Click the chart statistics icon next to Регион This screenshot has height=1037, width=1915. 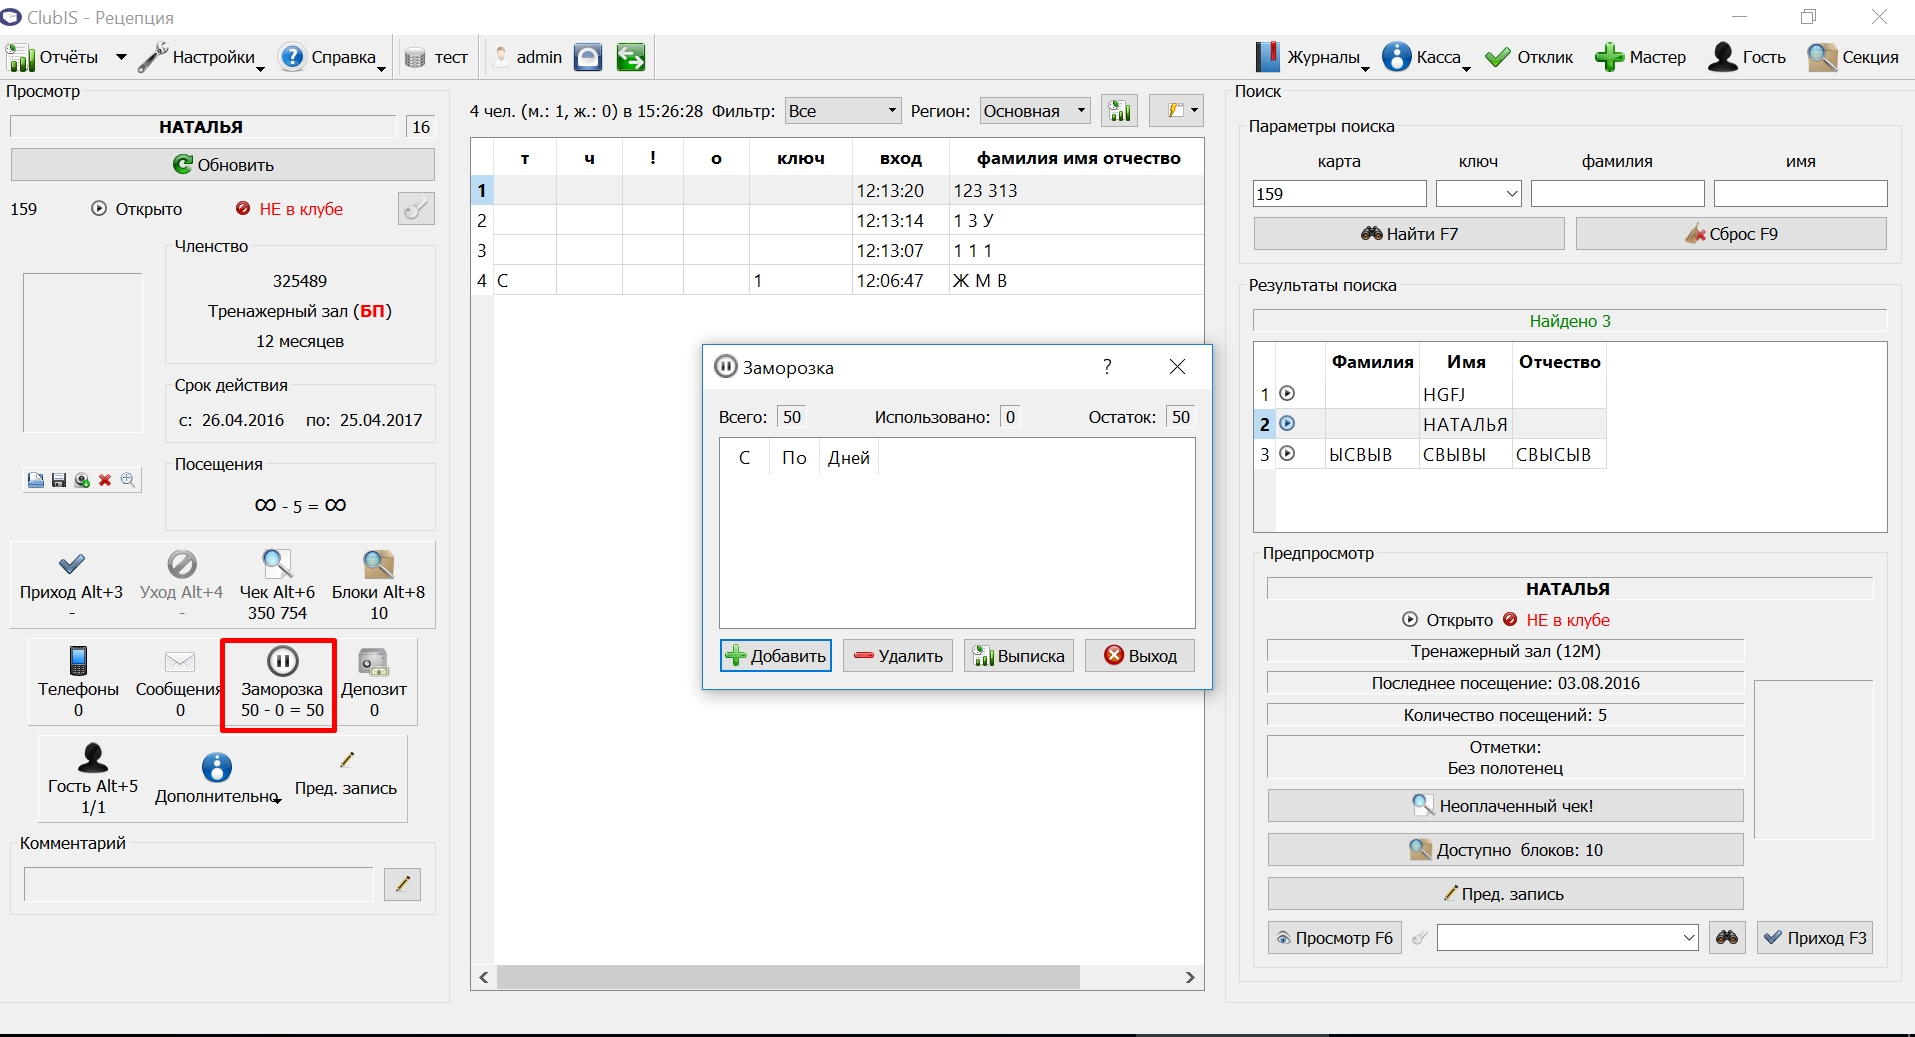[1120, 111]
